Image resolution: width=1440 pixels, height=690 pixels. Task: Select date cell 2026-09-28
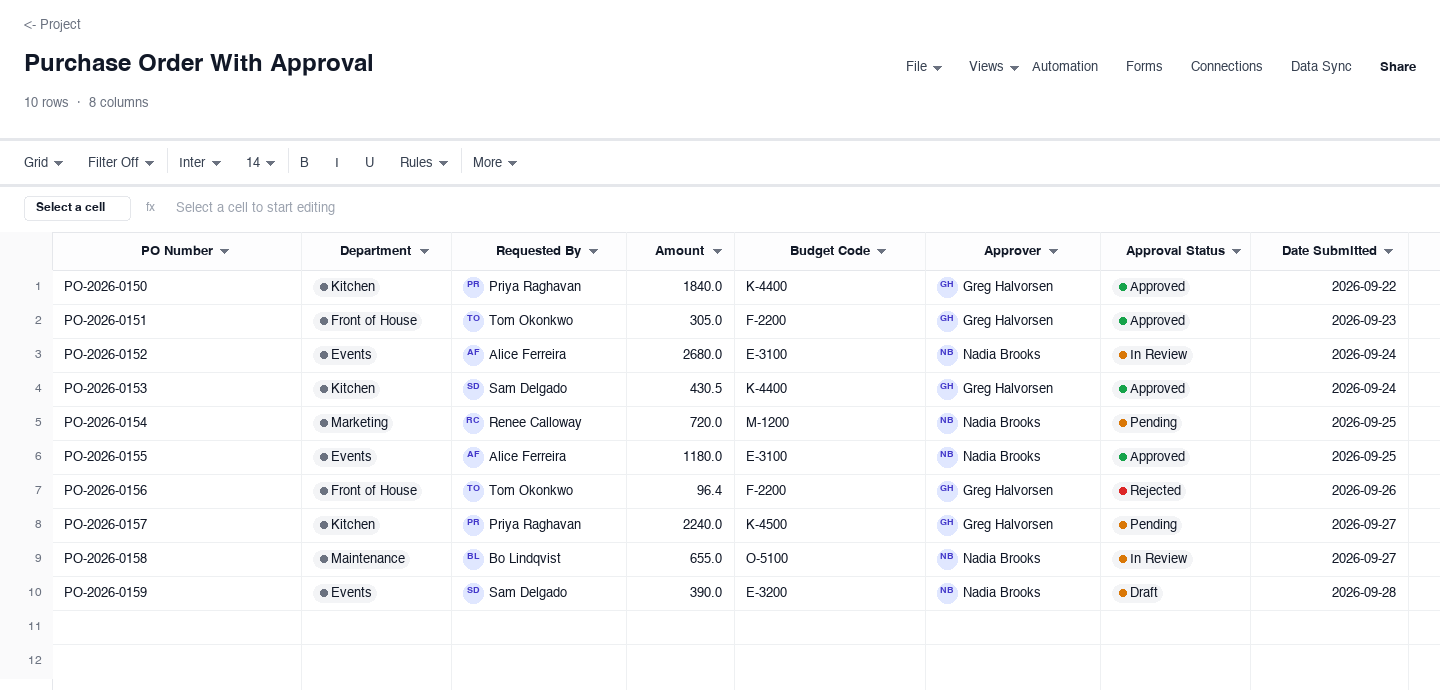(1329, 592)
